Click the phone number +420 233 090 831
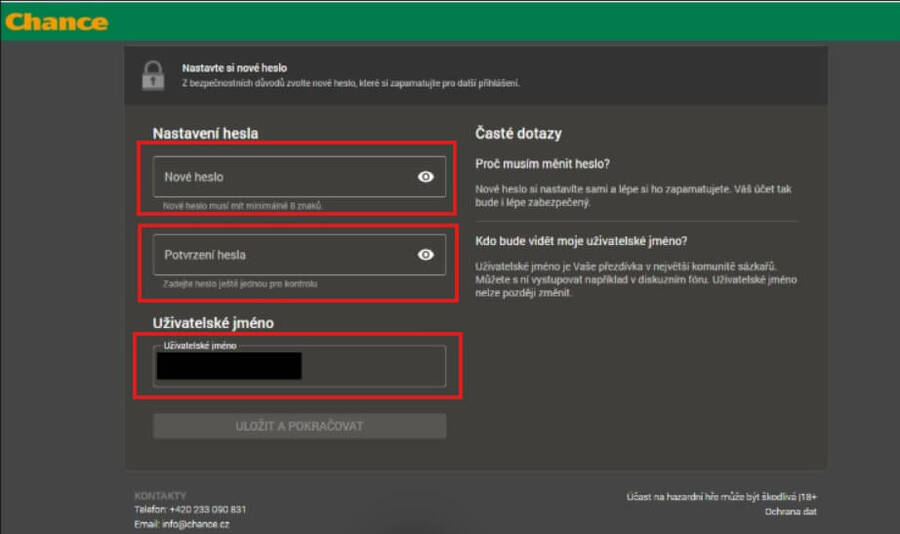The width and height of the screenshot is (900, 534). click(x=208, y=509)
